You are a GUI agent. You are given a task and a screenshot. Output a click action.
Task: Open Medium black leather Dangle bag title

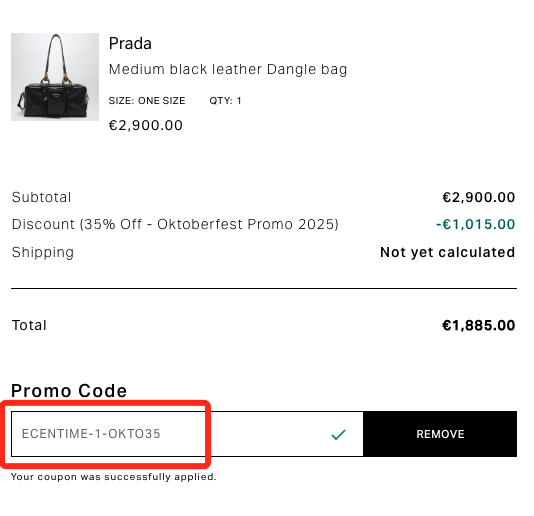pos(228,69)
